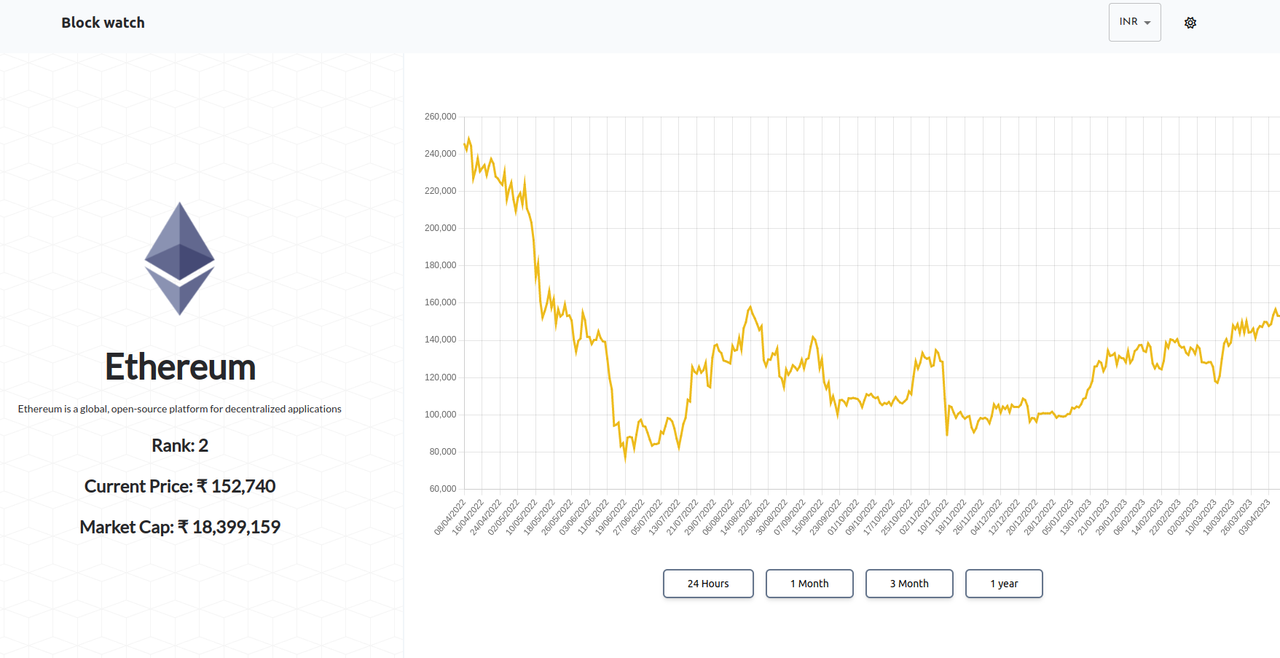Show the 24 Hours chart range
The image size is (1280, 658).
(x=708, y=584)
